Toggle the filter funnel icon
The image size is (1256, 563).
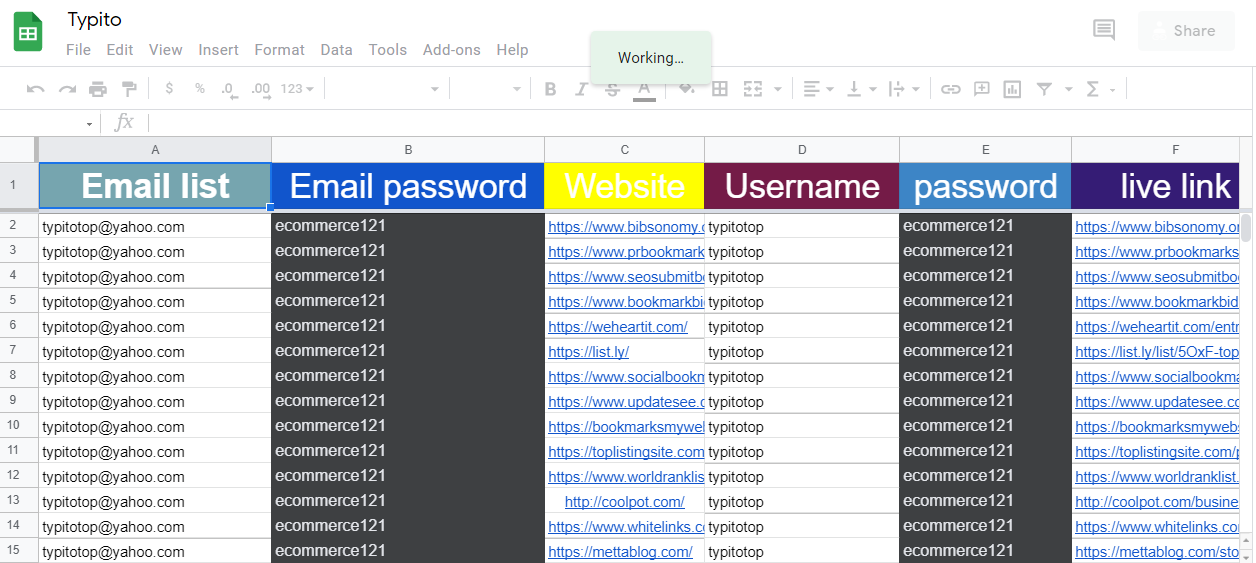(x=1044, y=89)
